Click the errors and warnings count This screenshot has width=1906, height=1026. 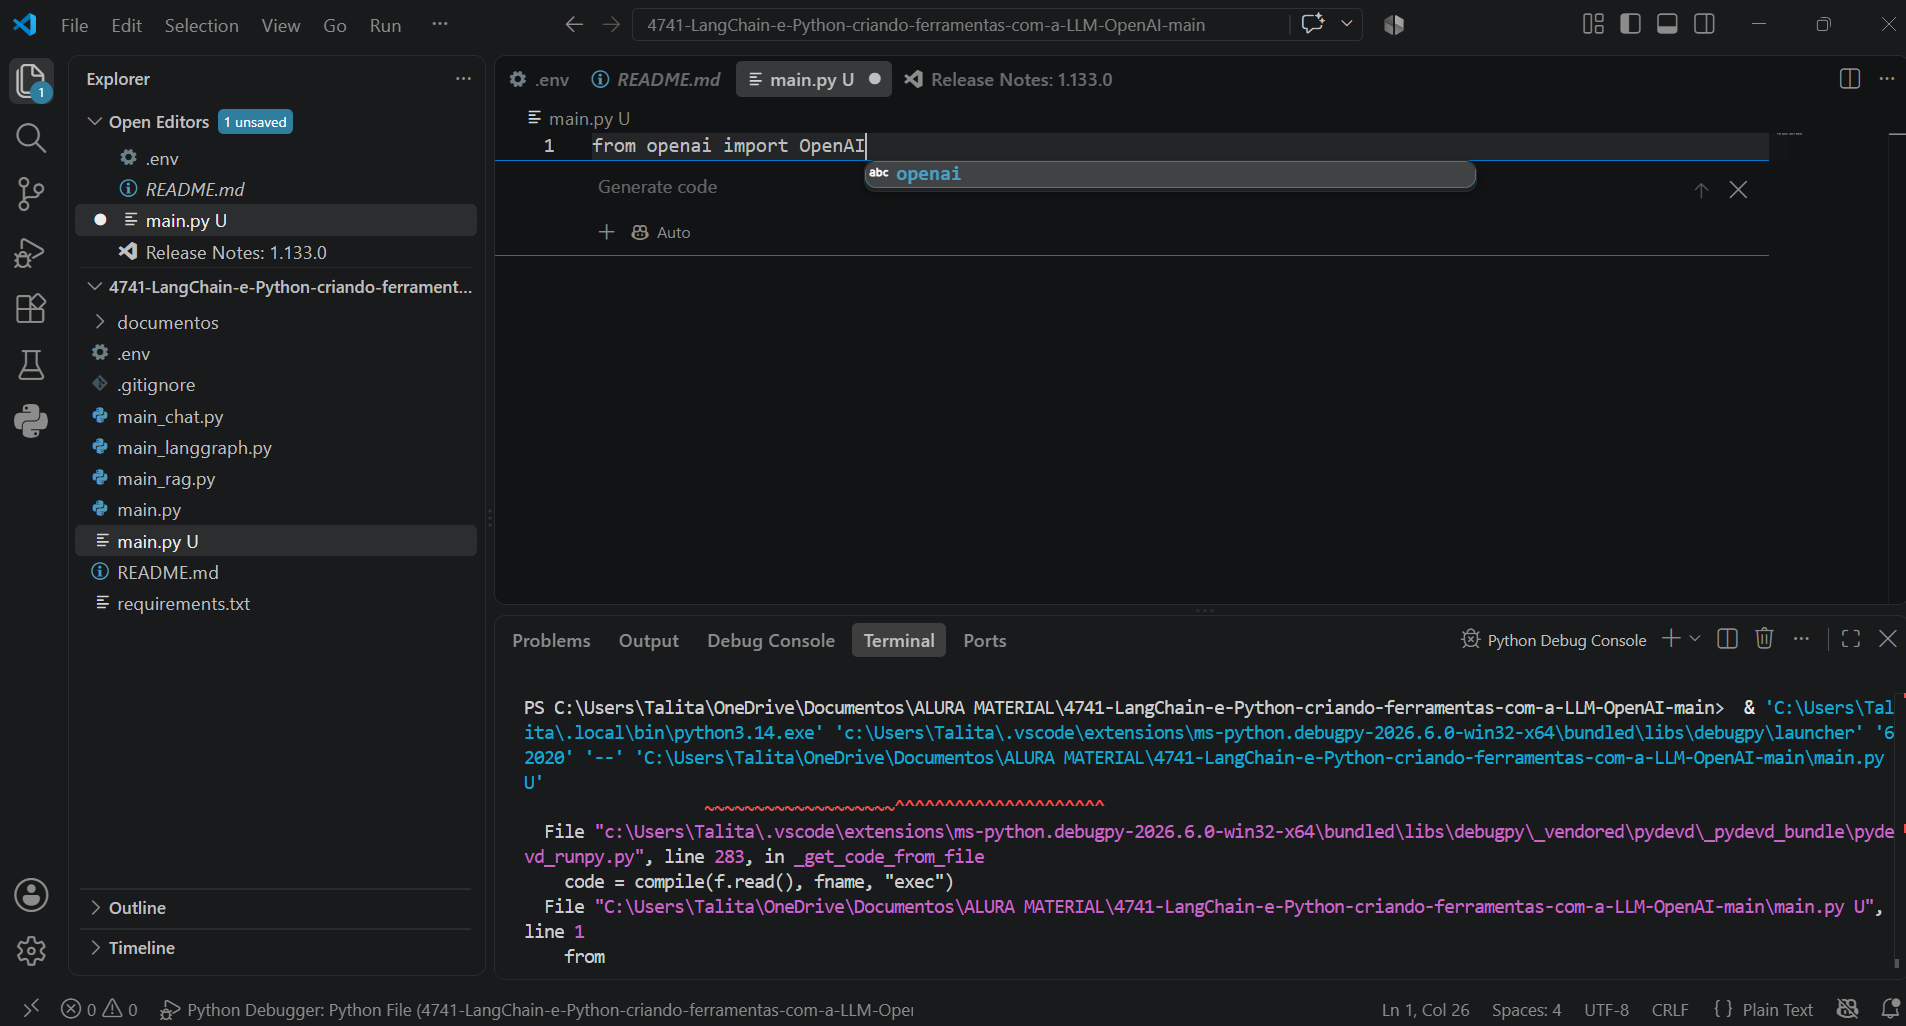click(99, 1009)
